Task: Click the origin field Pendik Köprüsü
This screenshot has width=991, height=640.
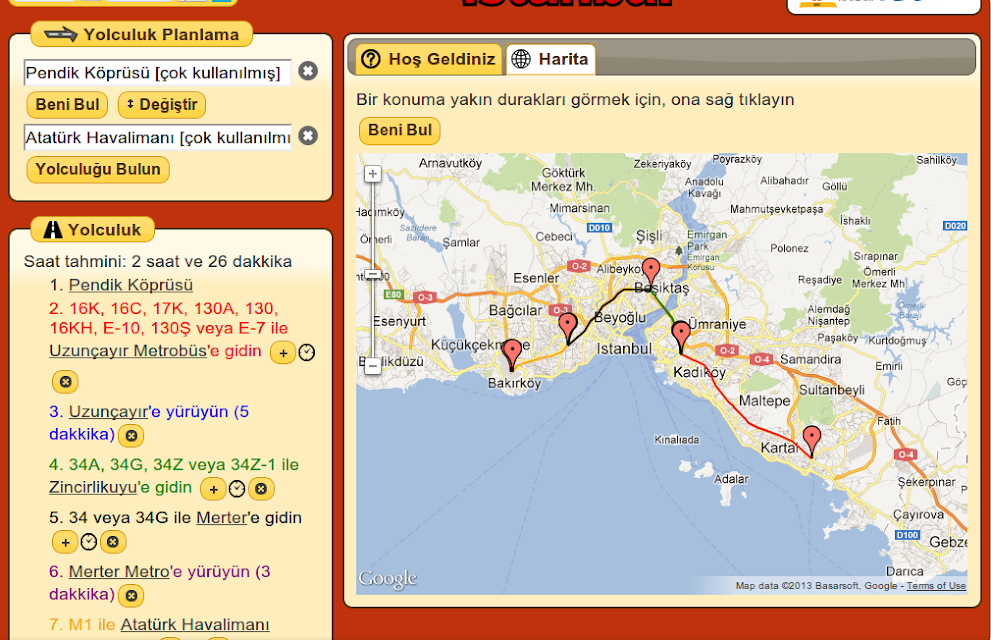Action: (x=157, y=73)
